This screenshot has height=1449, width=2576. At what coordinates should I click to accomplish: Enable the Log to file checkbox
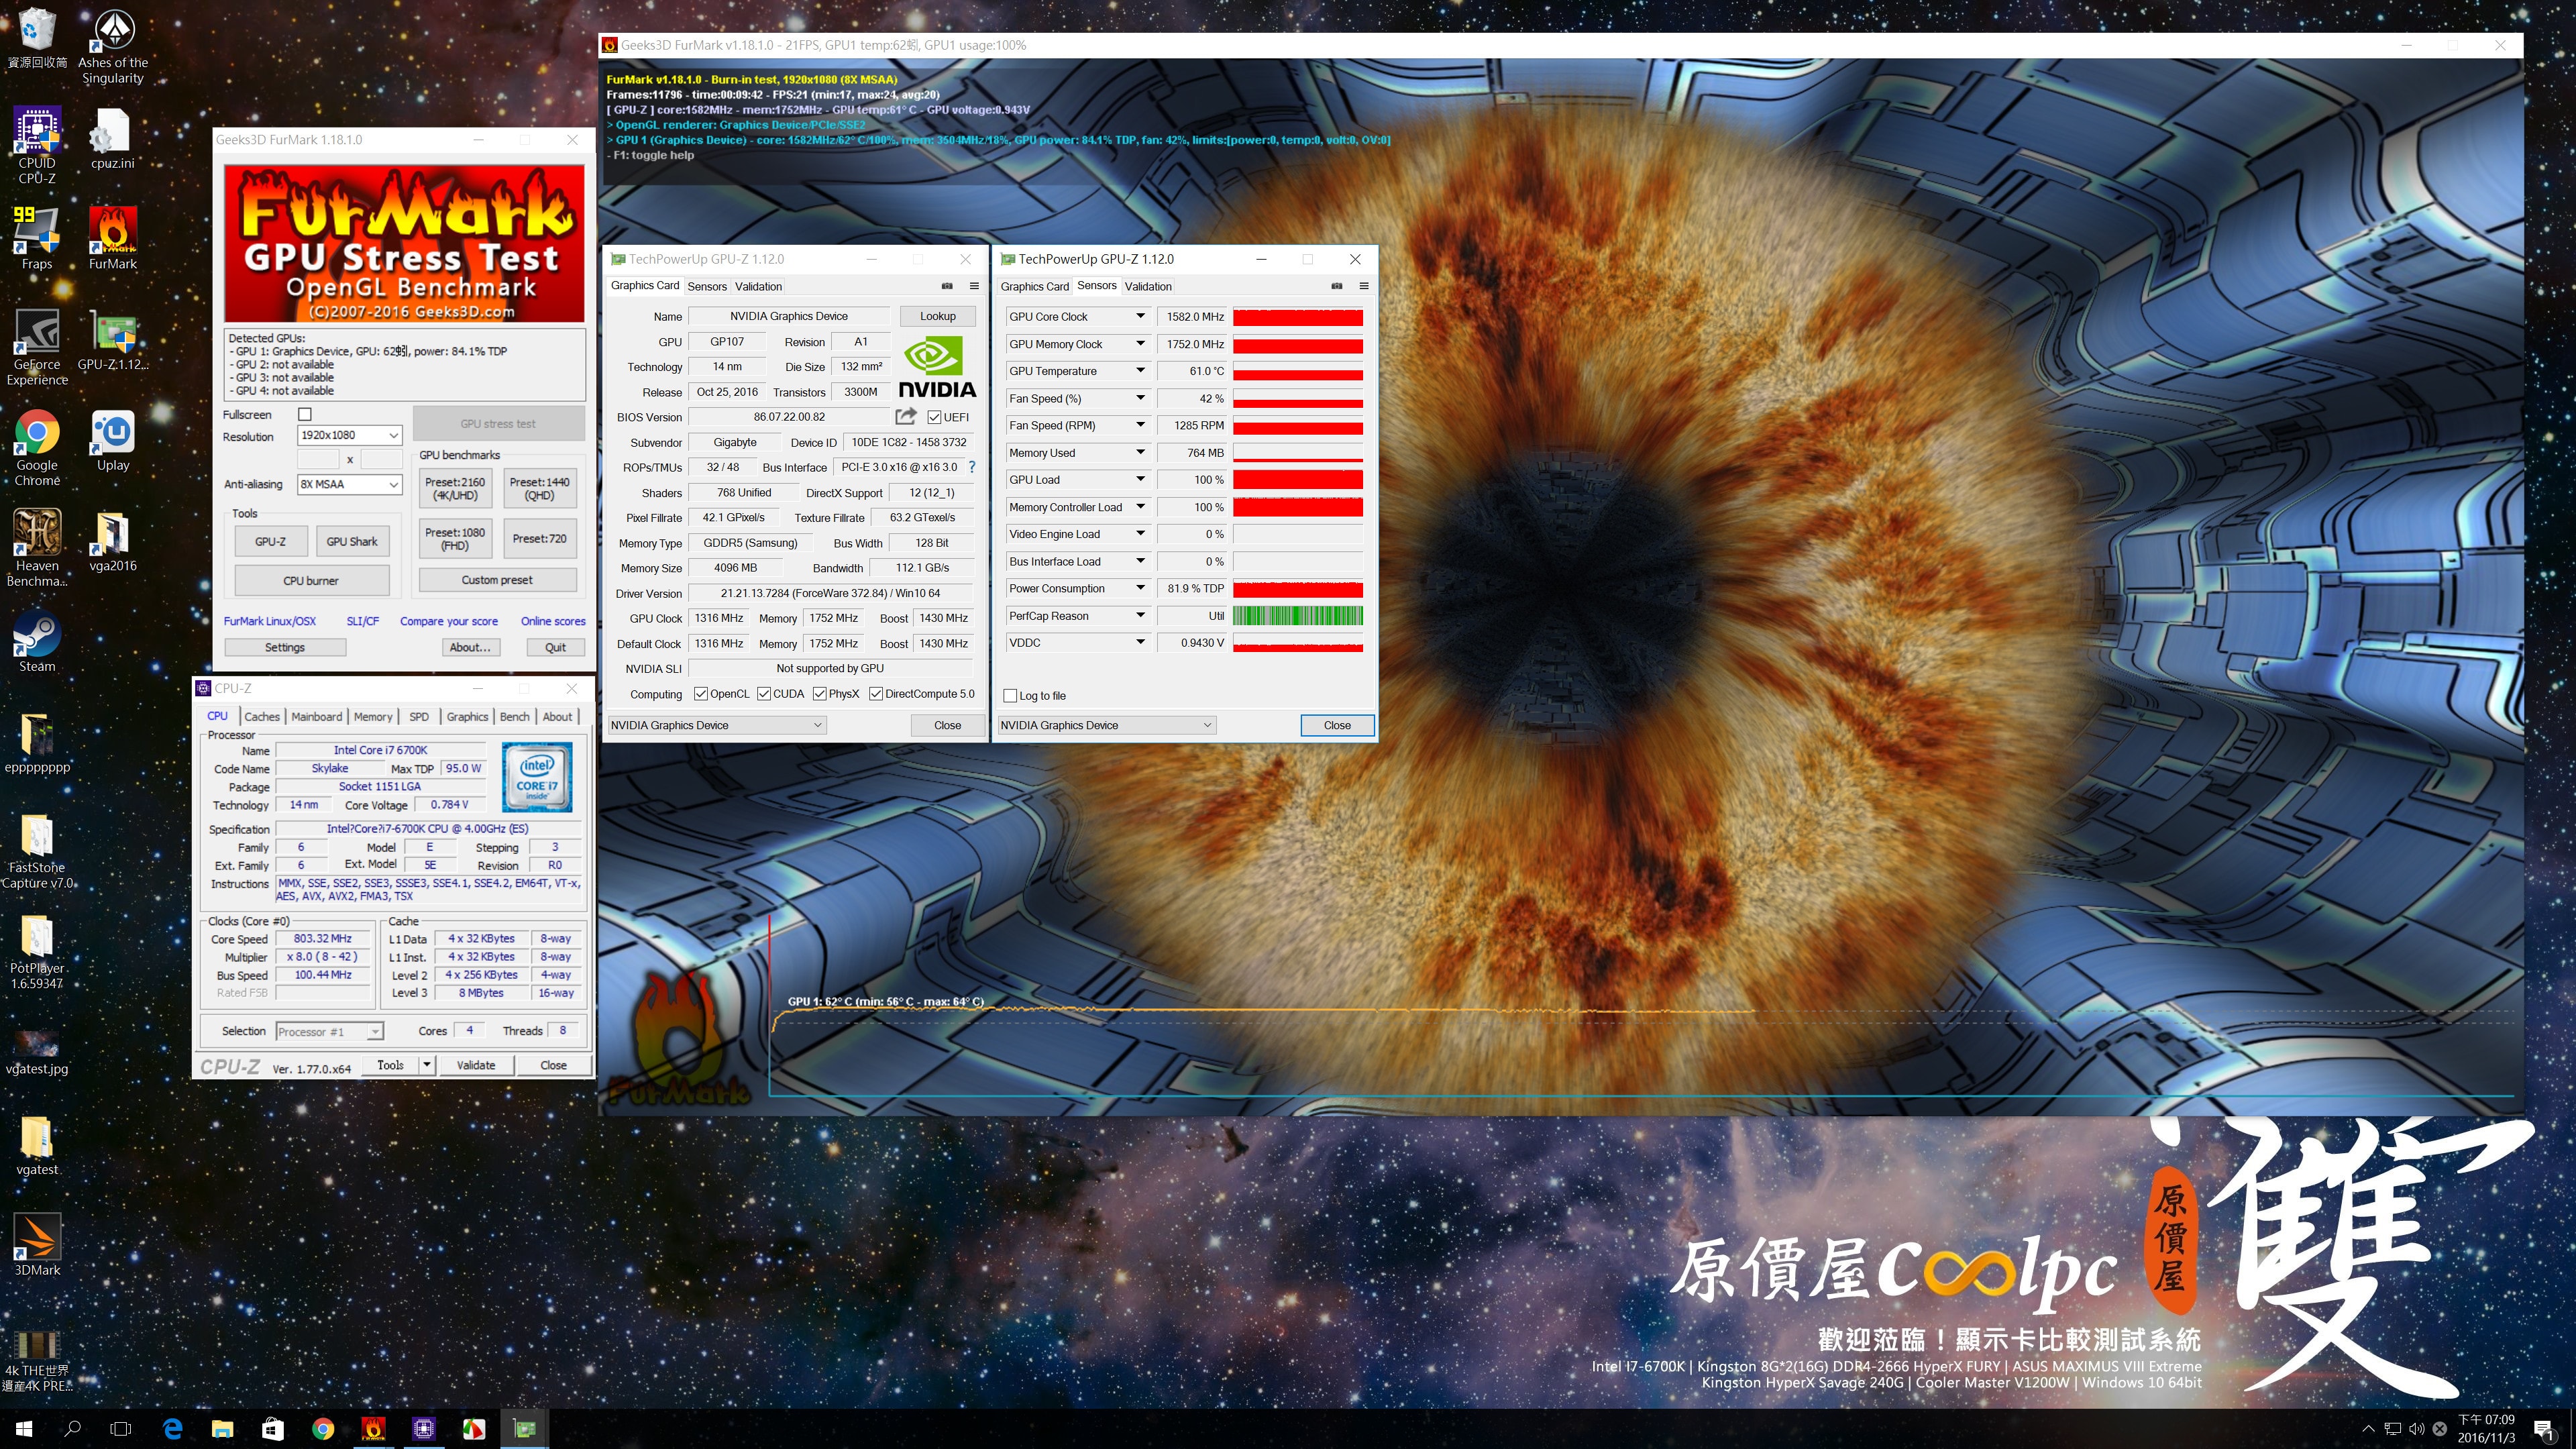click(1010, 696)
